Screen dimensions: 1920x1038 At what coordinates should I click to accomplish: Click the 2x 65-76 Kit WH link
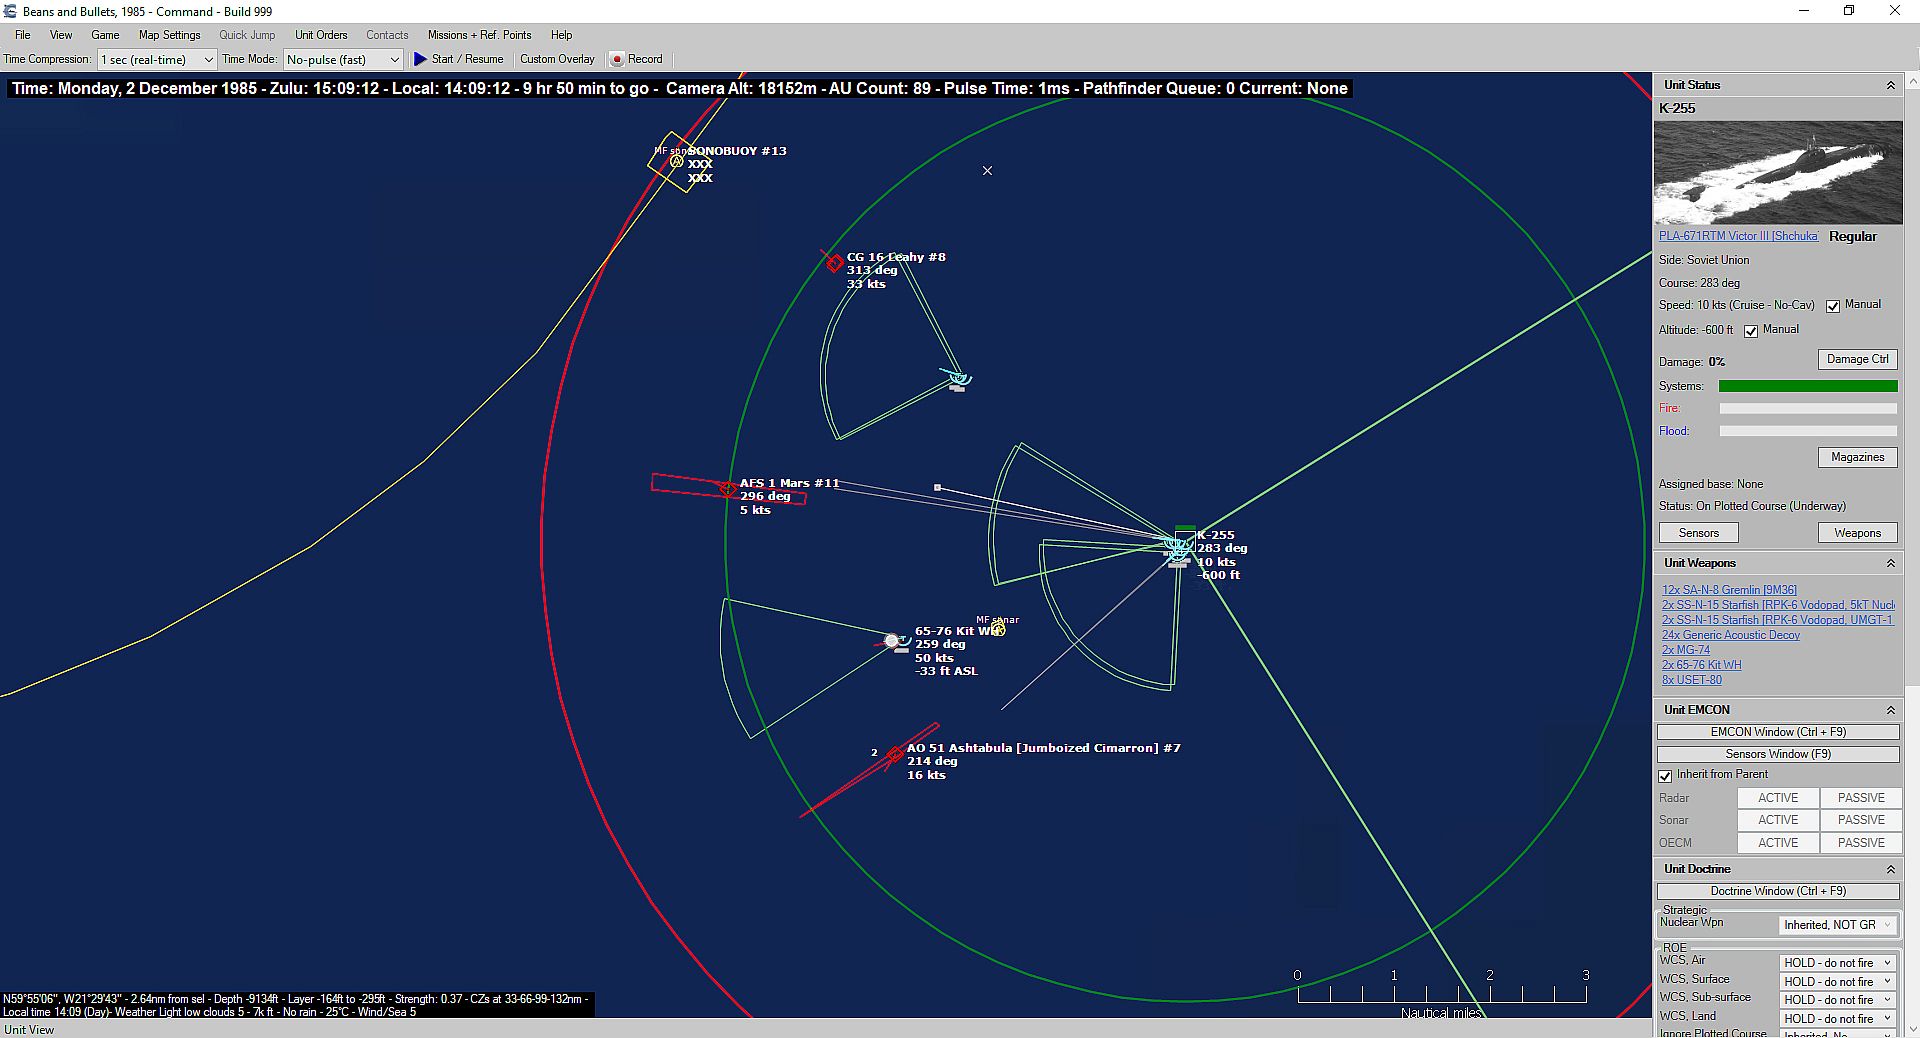(1701, 665)
